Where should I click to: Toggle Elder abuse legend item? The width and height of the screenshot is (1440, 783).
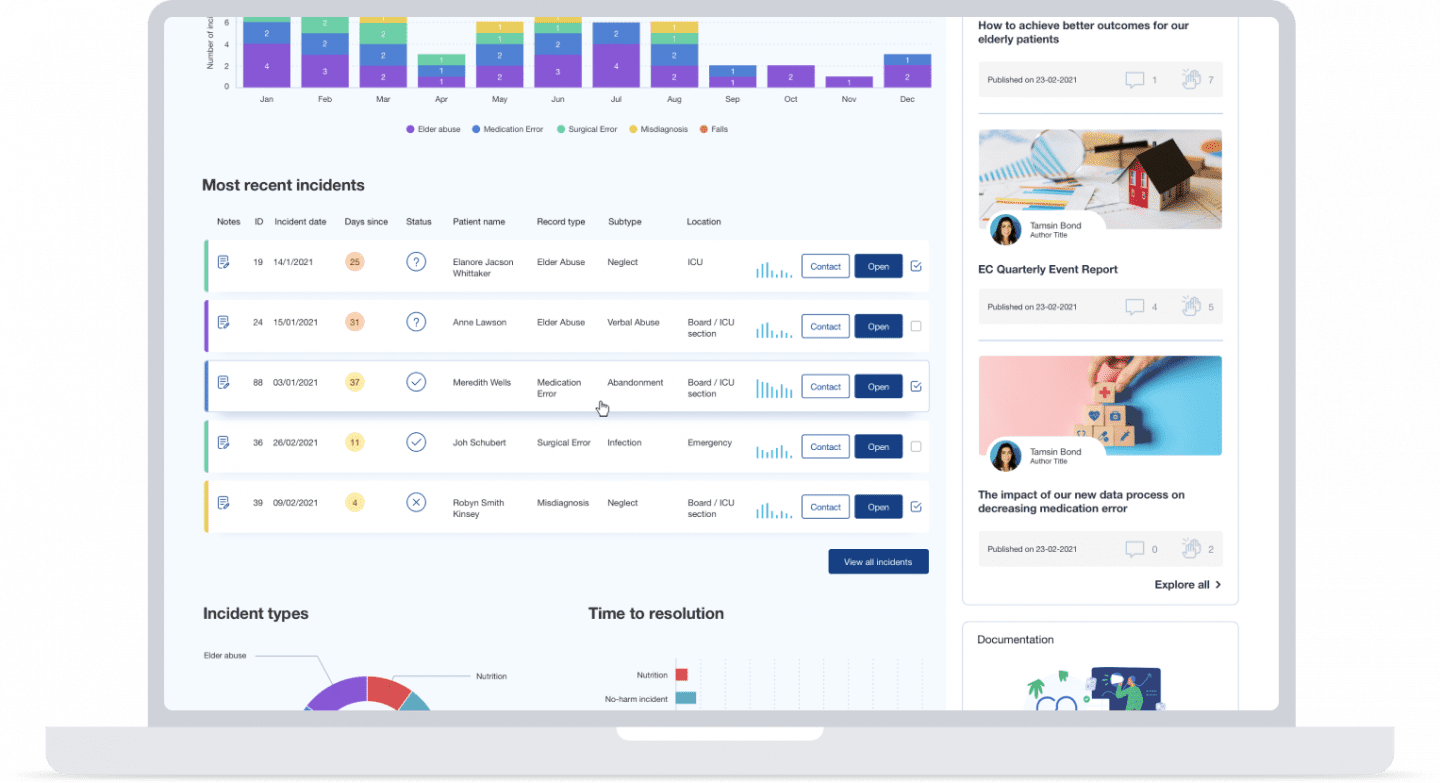(433, 129)
